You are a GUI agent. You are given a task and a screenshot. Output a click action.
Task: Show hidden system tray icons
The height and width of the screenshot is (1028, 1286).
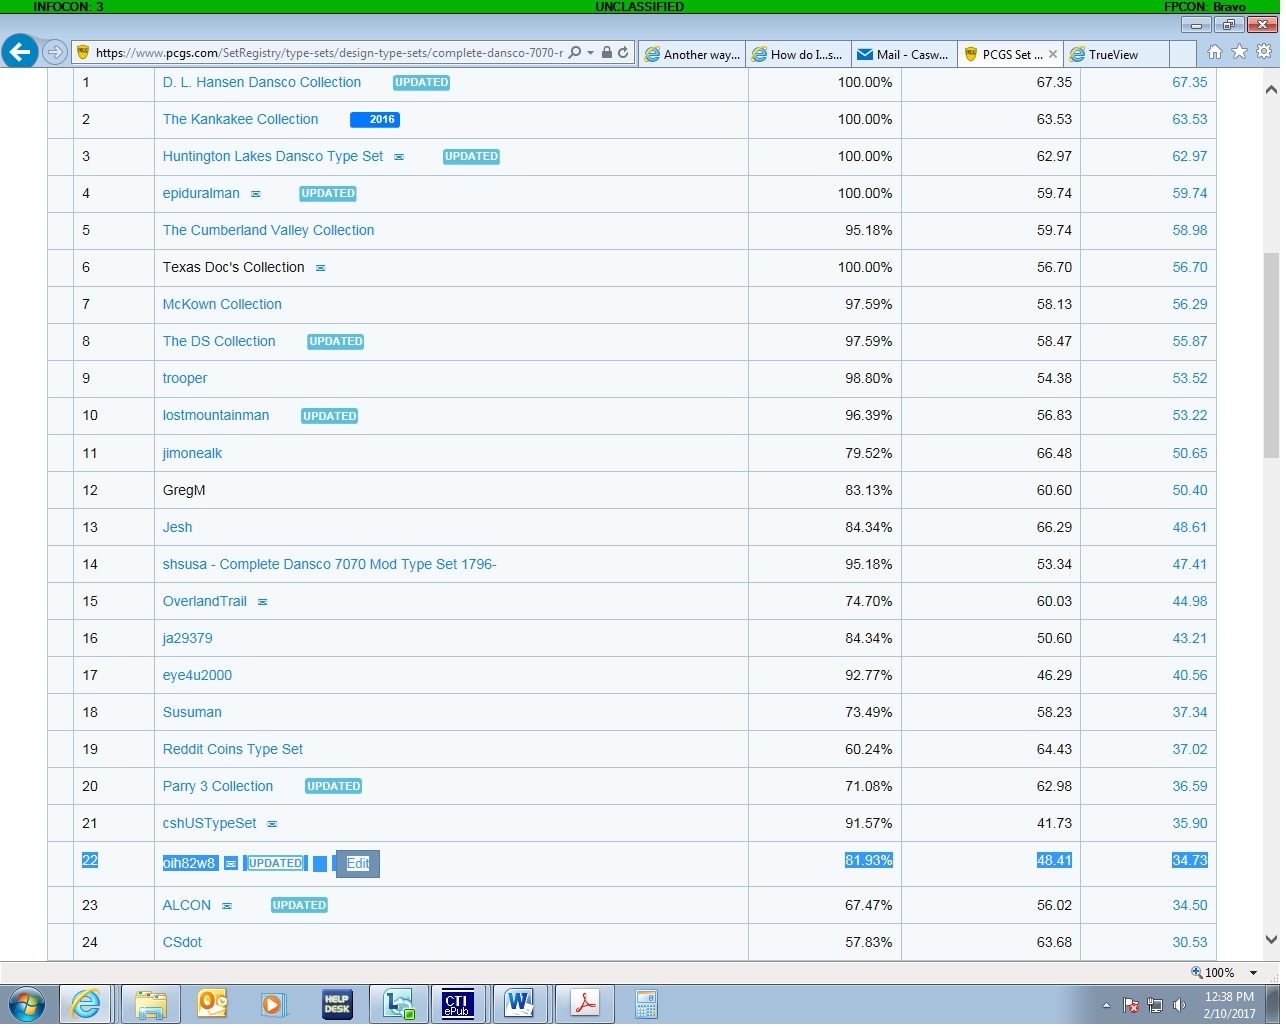pos(1106,1005)
